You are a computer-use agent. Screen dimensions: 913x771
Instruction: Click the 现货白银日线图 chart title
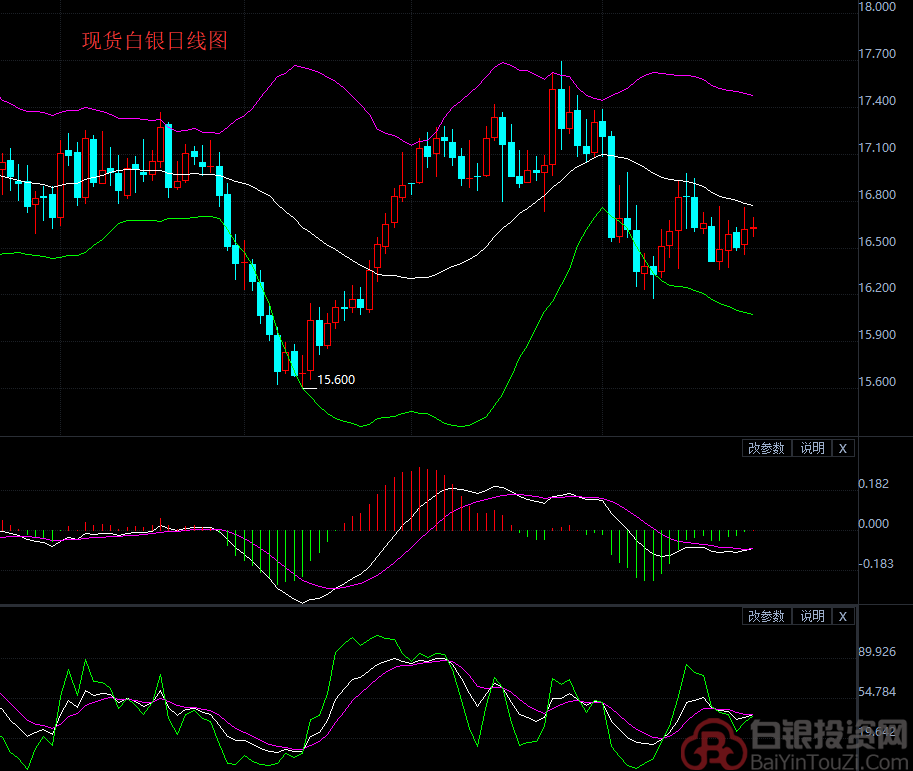click(x=155, y=41)
